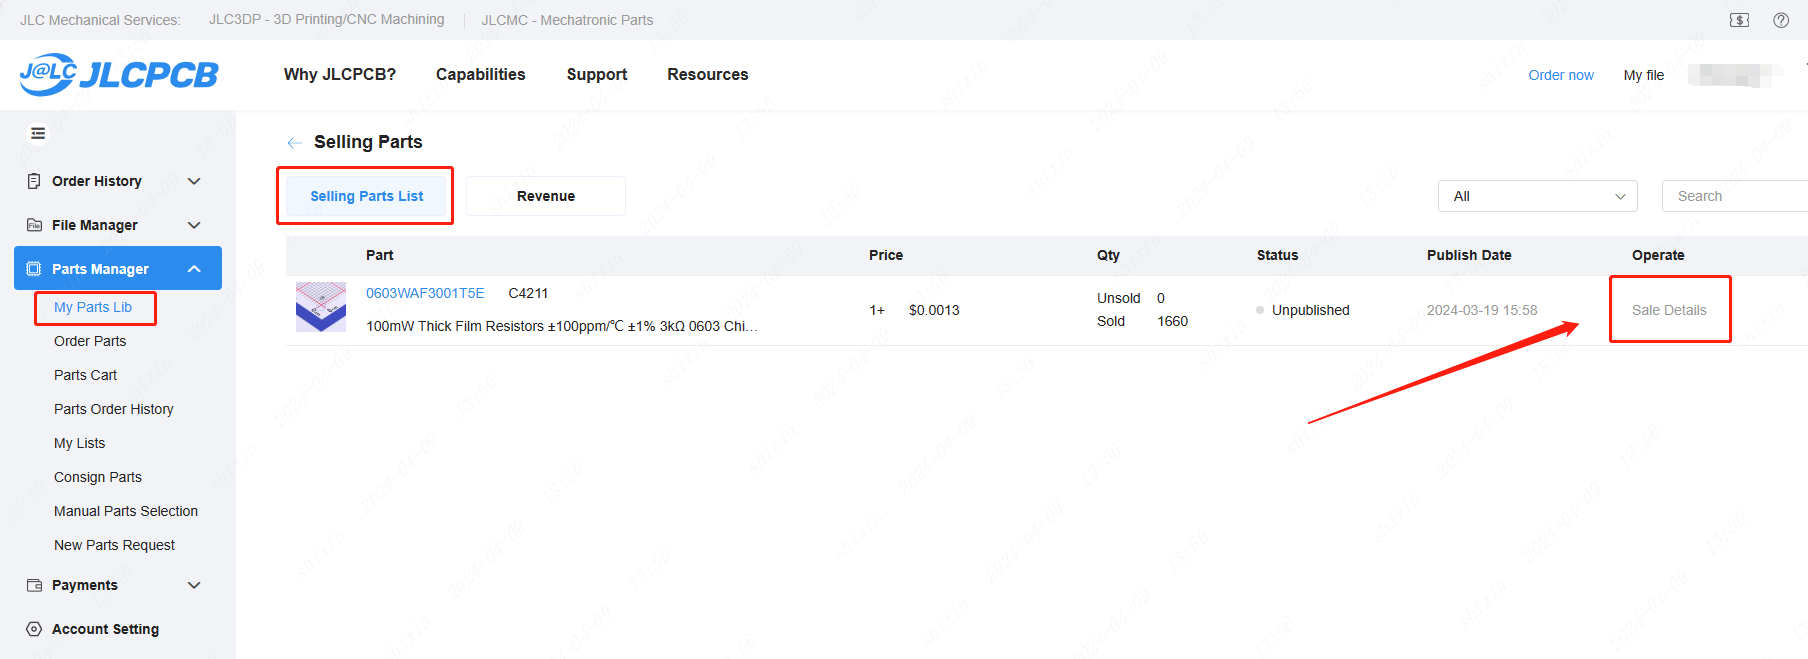Click the 2024-03-19 15:58 publish date

[x=1482, y=310]
